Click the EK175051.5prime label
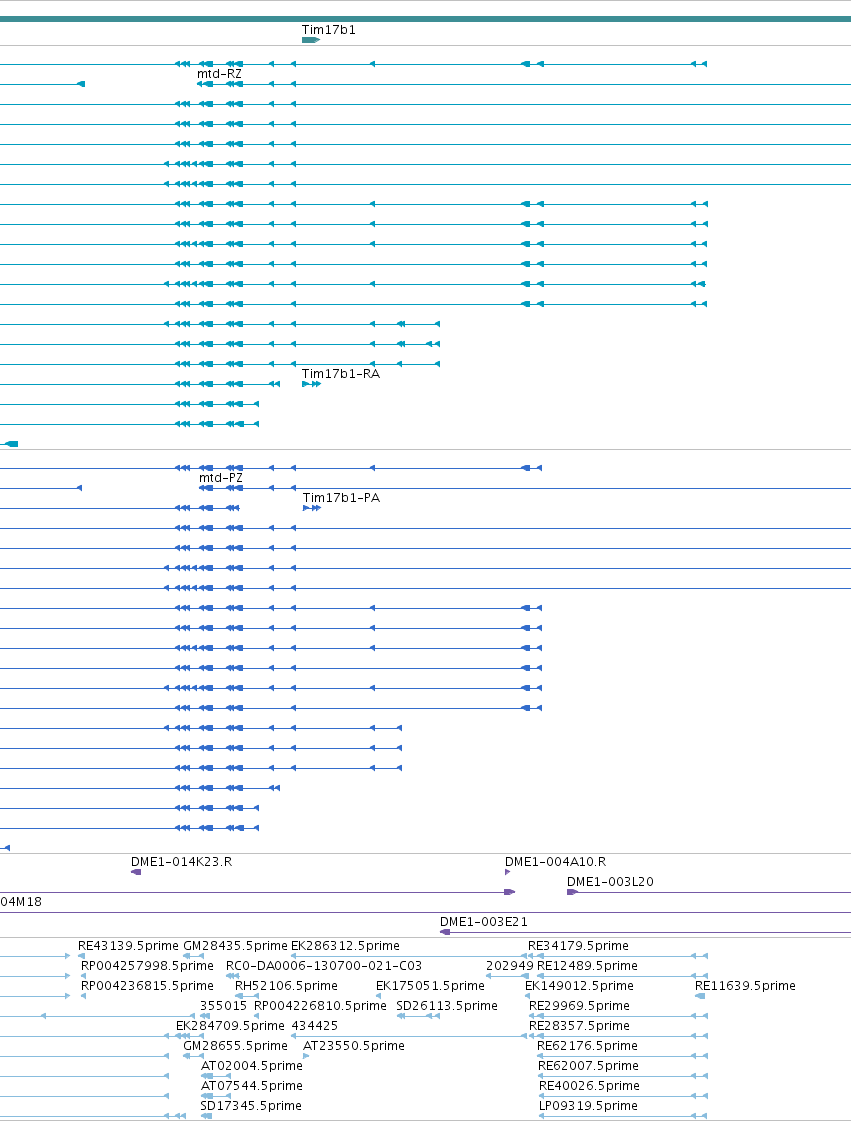This screenshot has width=851, height=1121. (x=431, y=986)
